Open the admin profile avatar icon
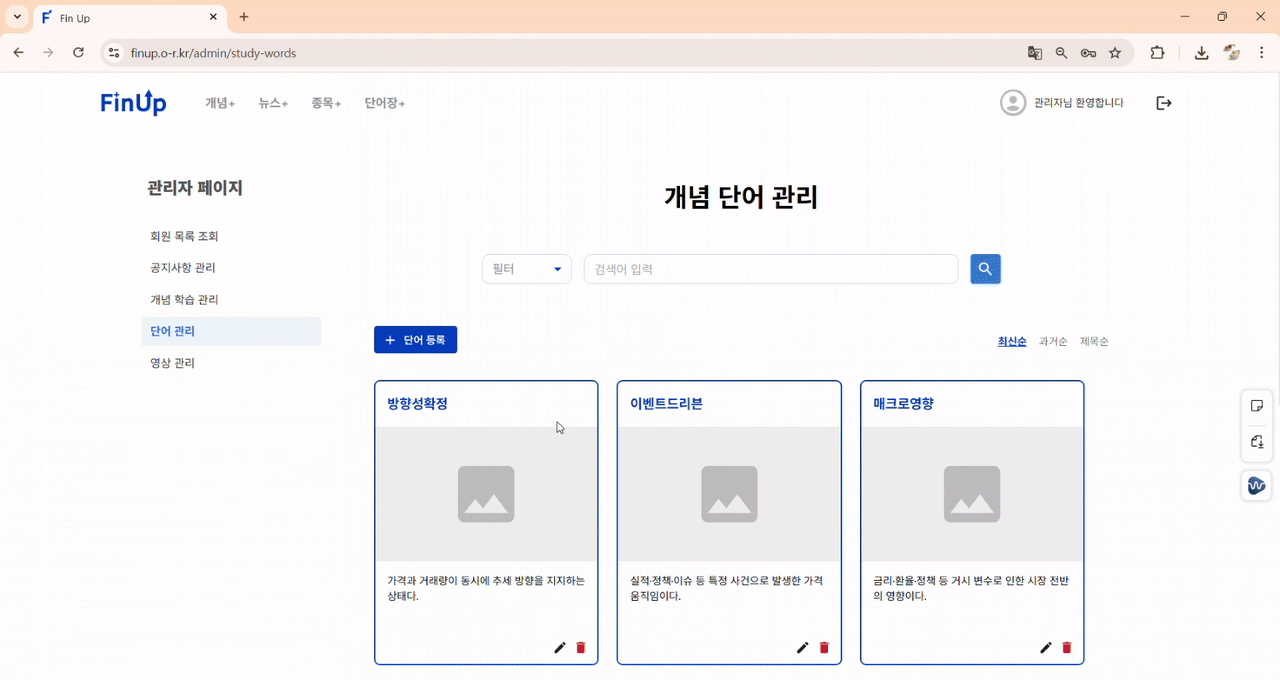 click(x=1012, y=102)
